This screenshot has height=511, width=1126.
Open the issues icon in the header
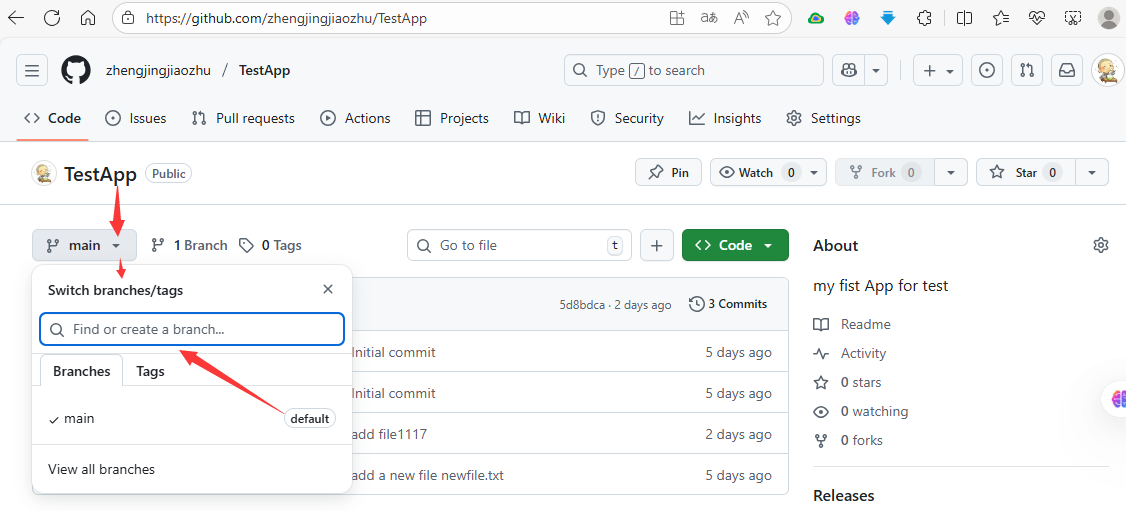(x=987, y=70)
